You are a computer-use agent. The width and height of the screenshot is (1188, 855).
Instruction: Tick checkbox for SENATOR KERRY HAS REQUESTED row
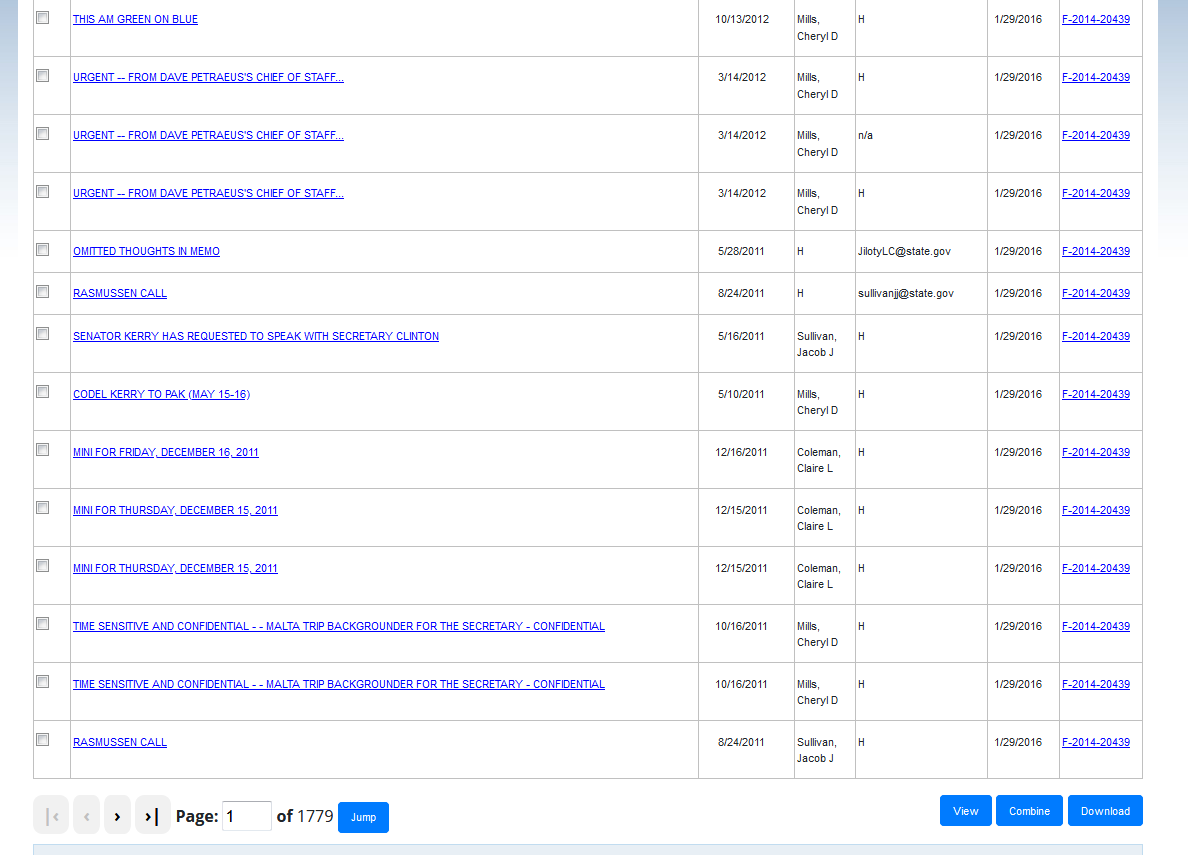43,334
